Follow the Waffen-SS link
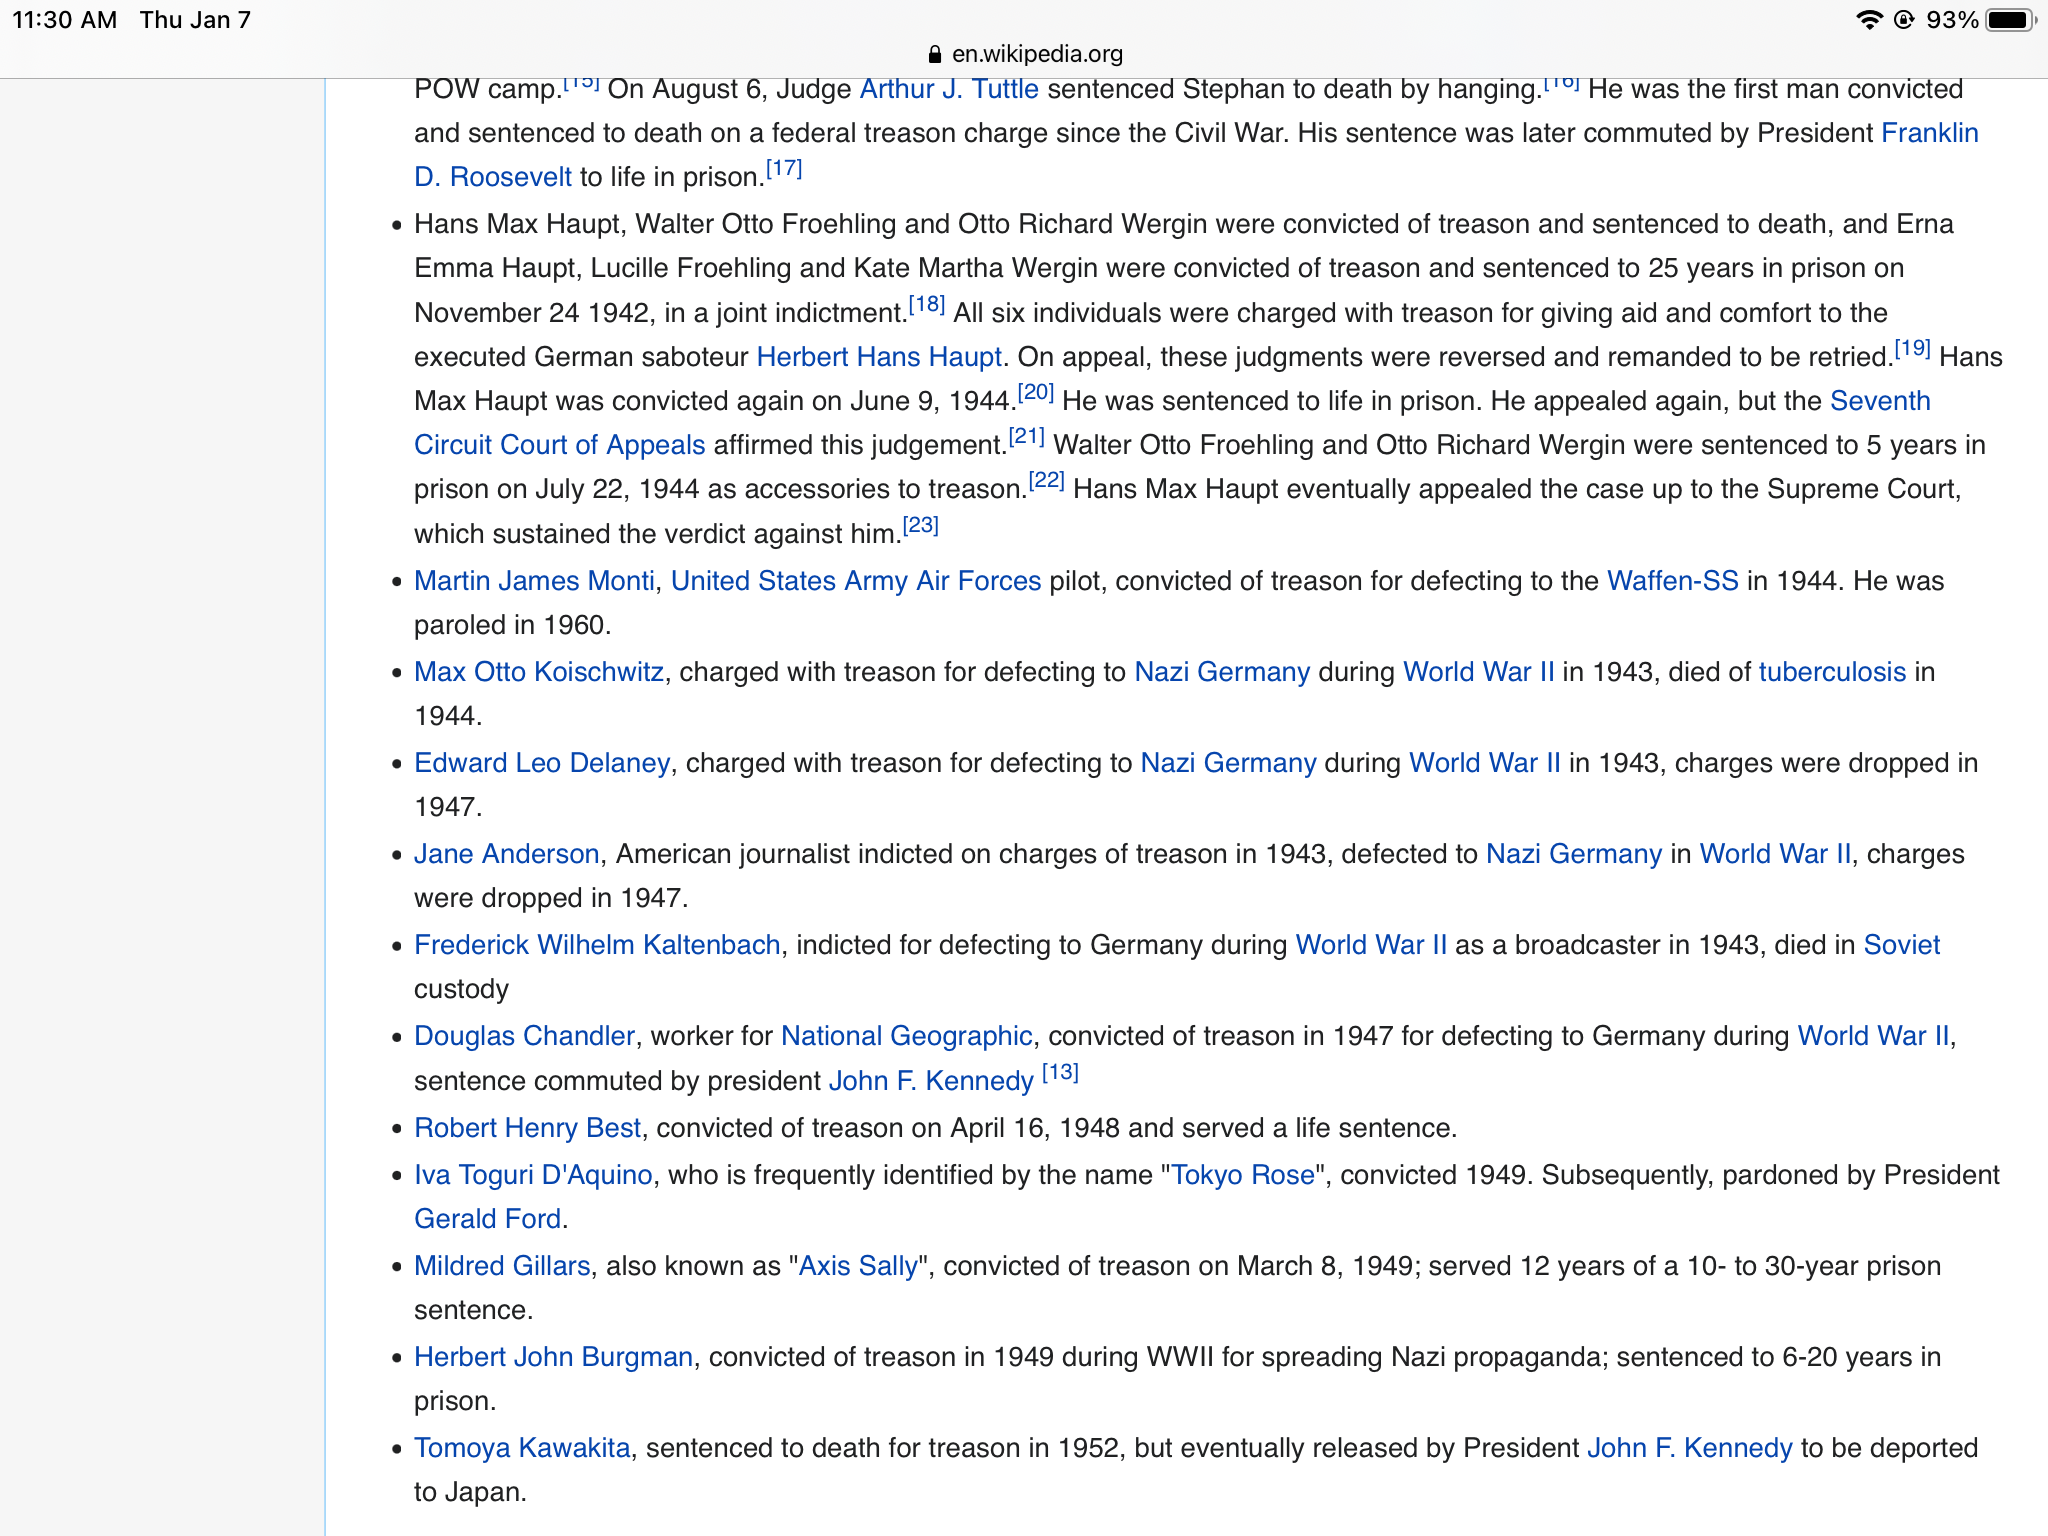The width and height of the screenshot is (2048, 1536). 1672,581
